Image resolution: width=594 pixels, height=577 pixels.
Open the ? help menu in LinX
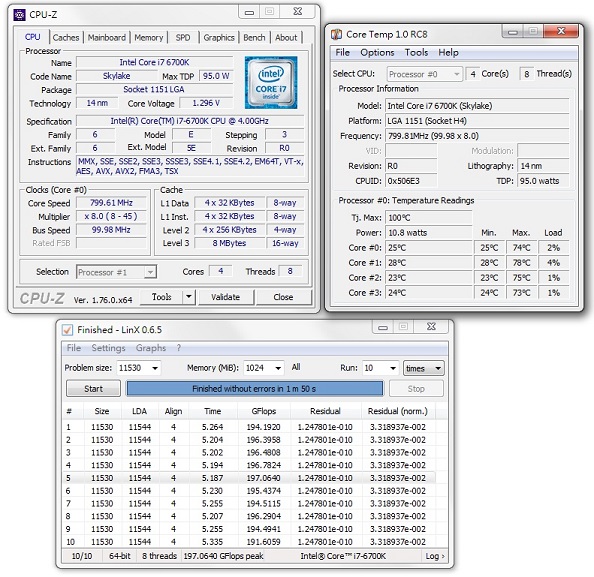point(179,348)
